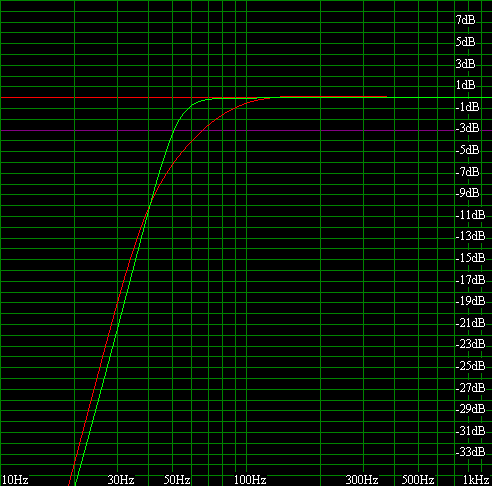The height and width of the screenshot is (486, 492).
Task: Click the crossing point of red and green curves
Action: tap(149, 207)
